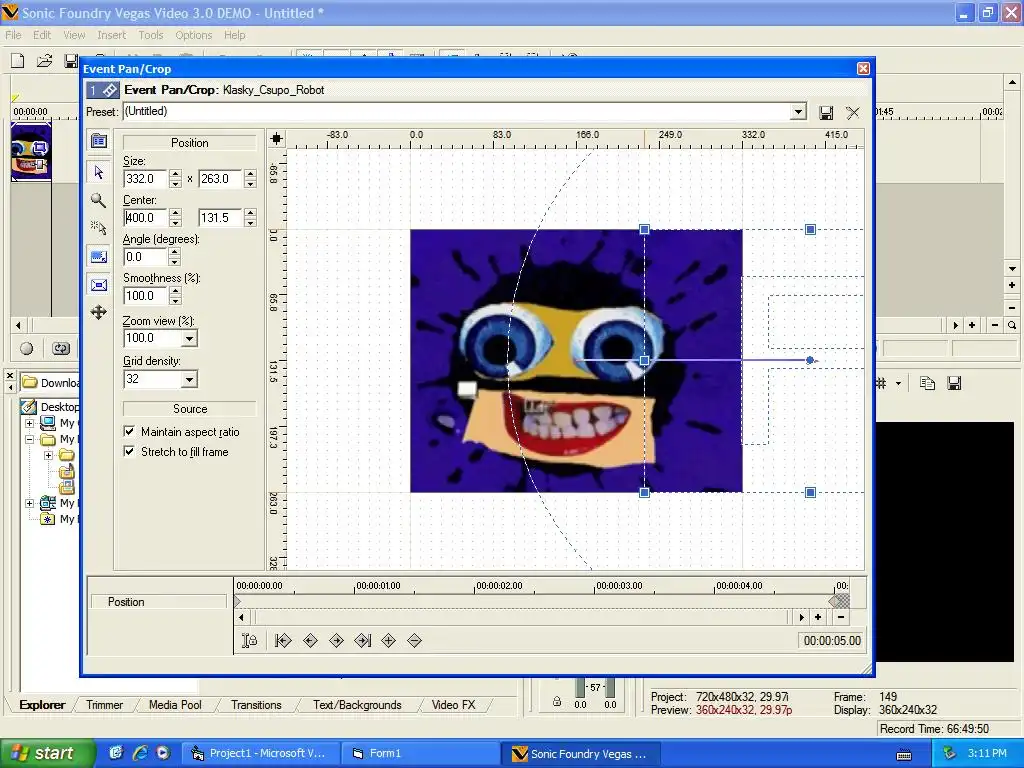The height and width of the screenshot is (768, 1024).
Task: Click the Size width stepper arrows
Action: coord(175,179)
